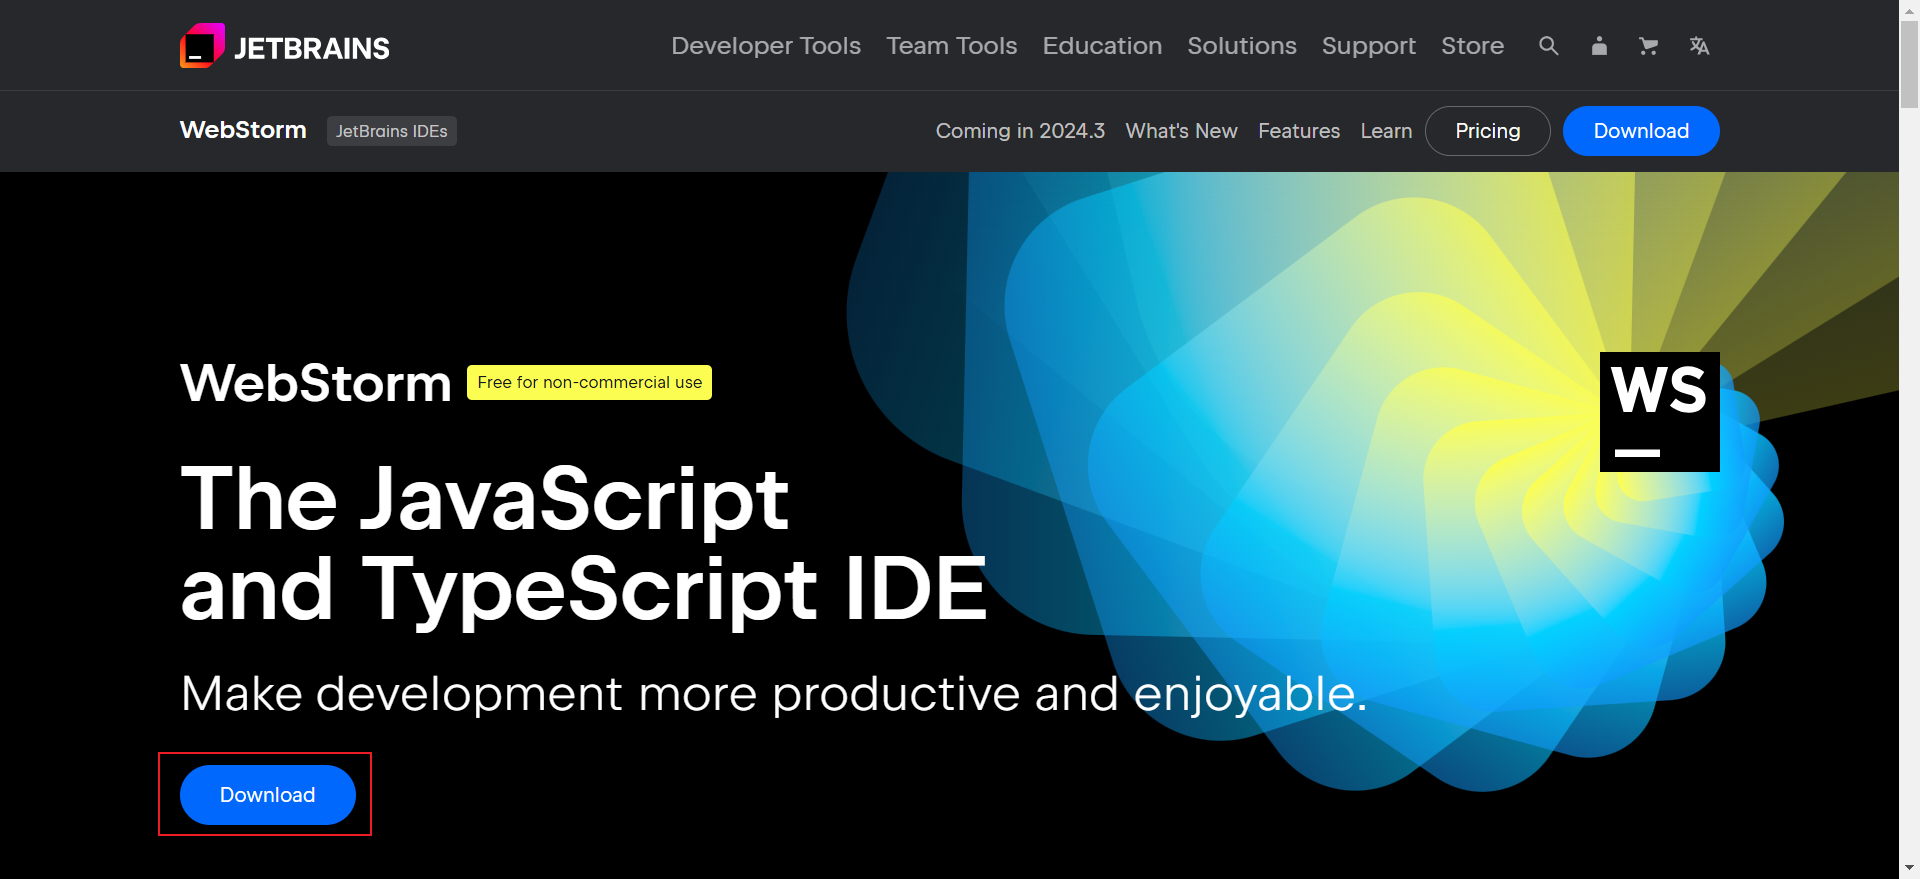
Task: Click the JetBrains IDEs tag
Action: 392,131
